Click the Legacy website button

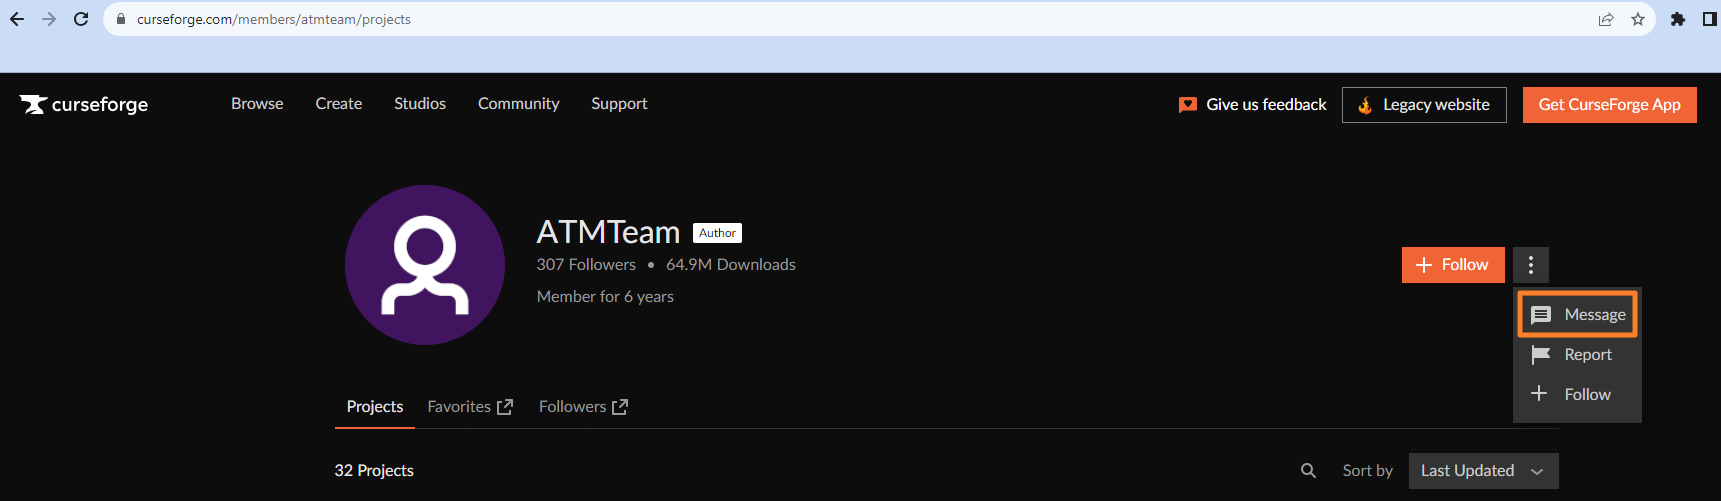pos(1424,105)
